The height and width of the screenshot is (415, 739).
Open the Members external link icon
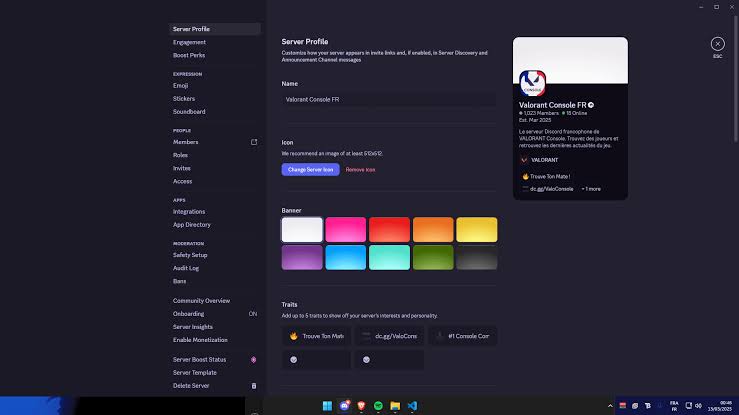point(254,142)
